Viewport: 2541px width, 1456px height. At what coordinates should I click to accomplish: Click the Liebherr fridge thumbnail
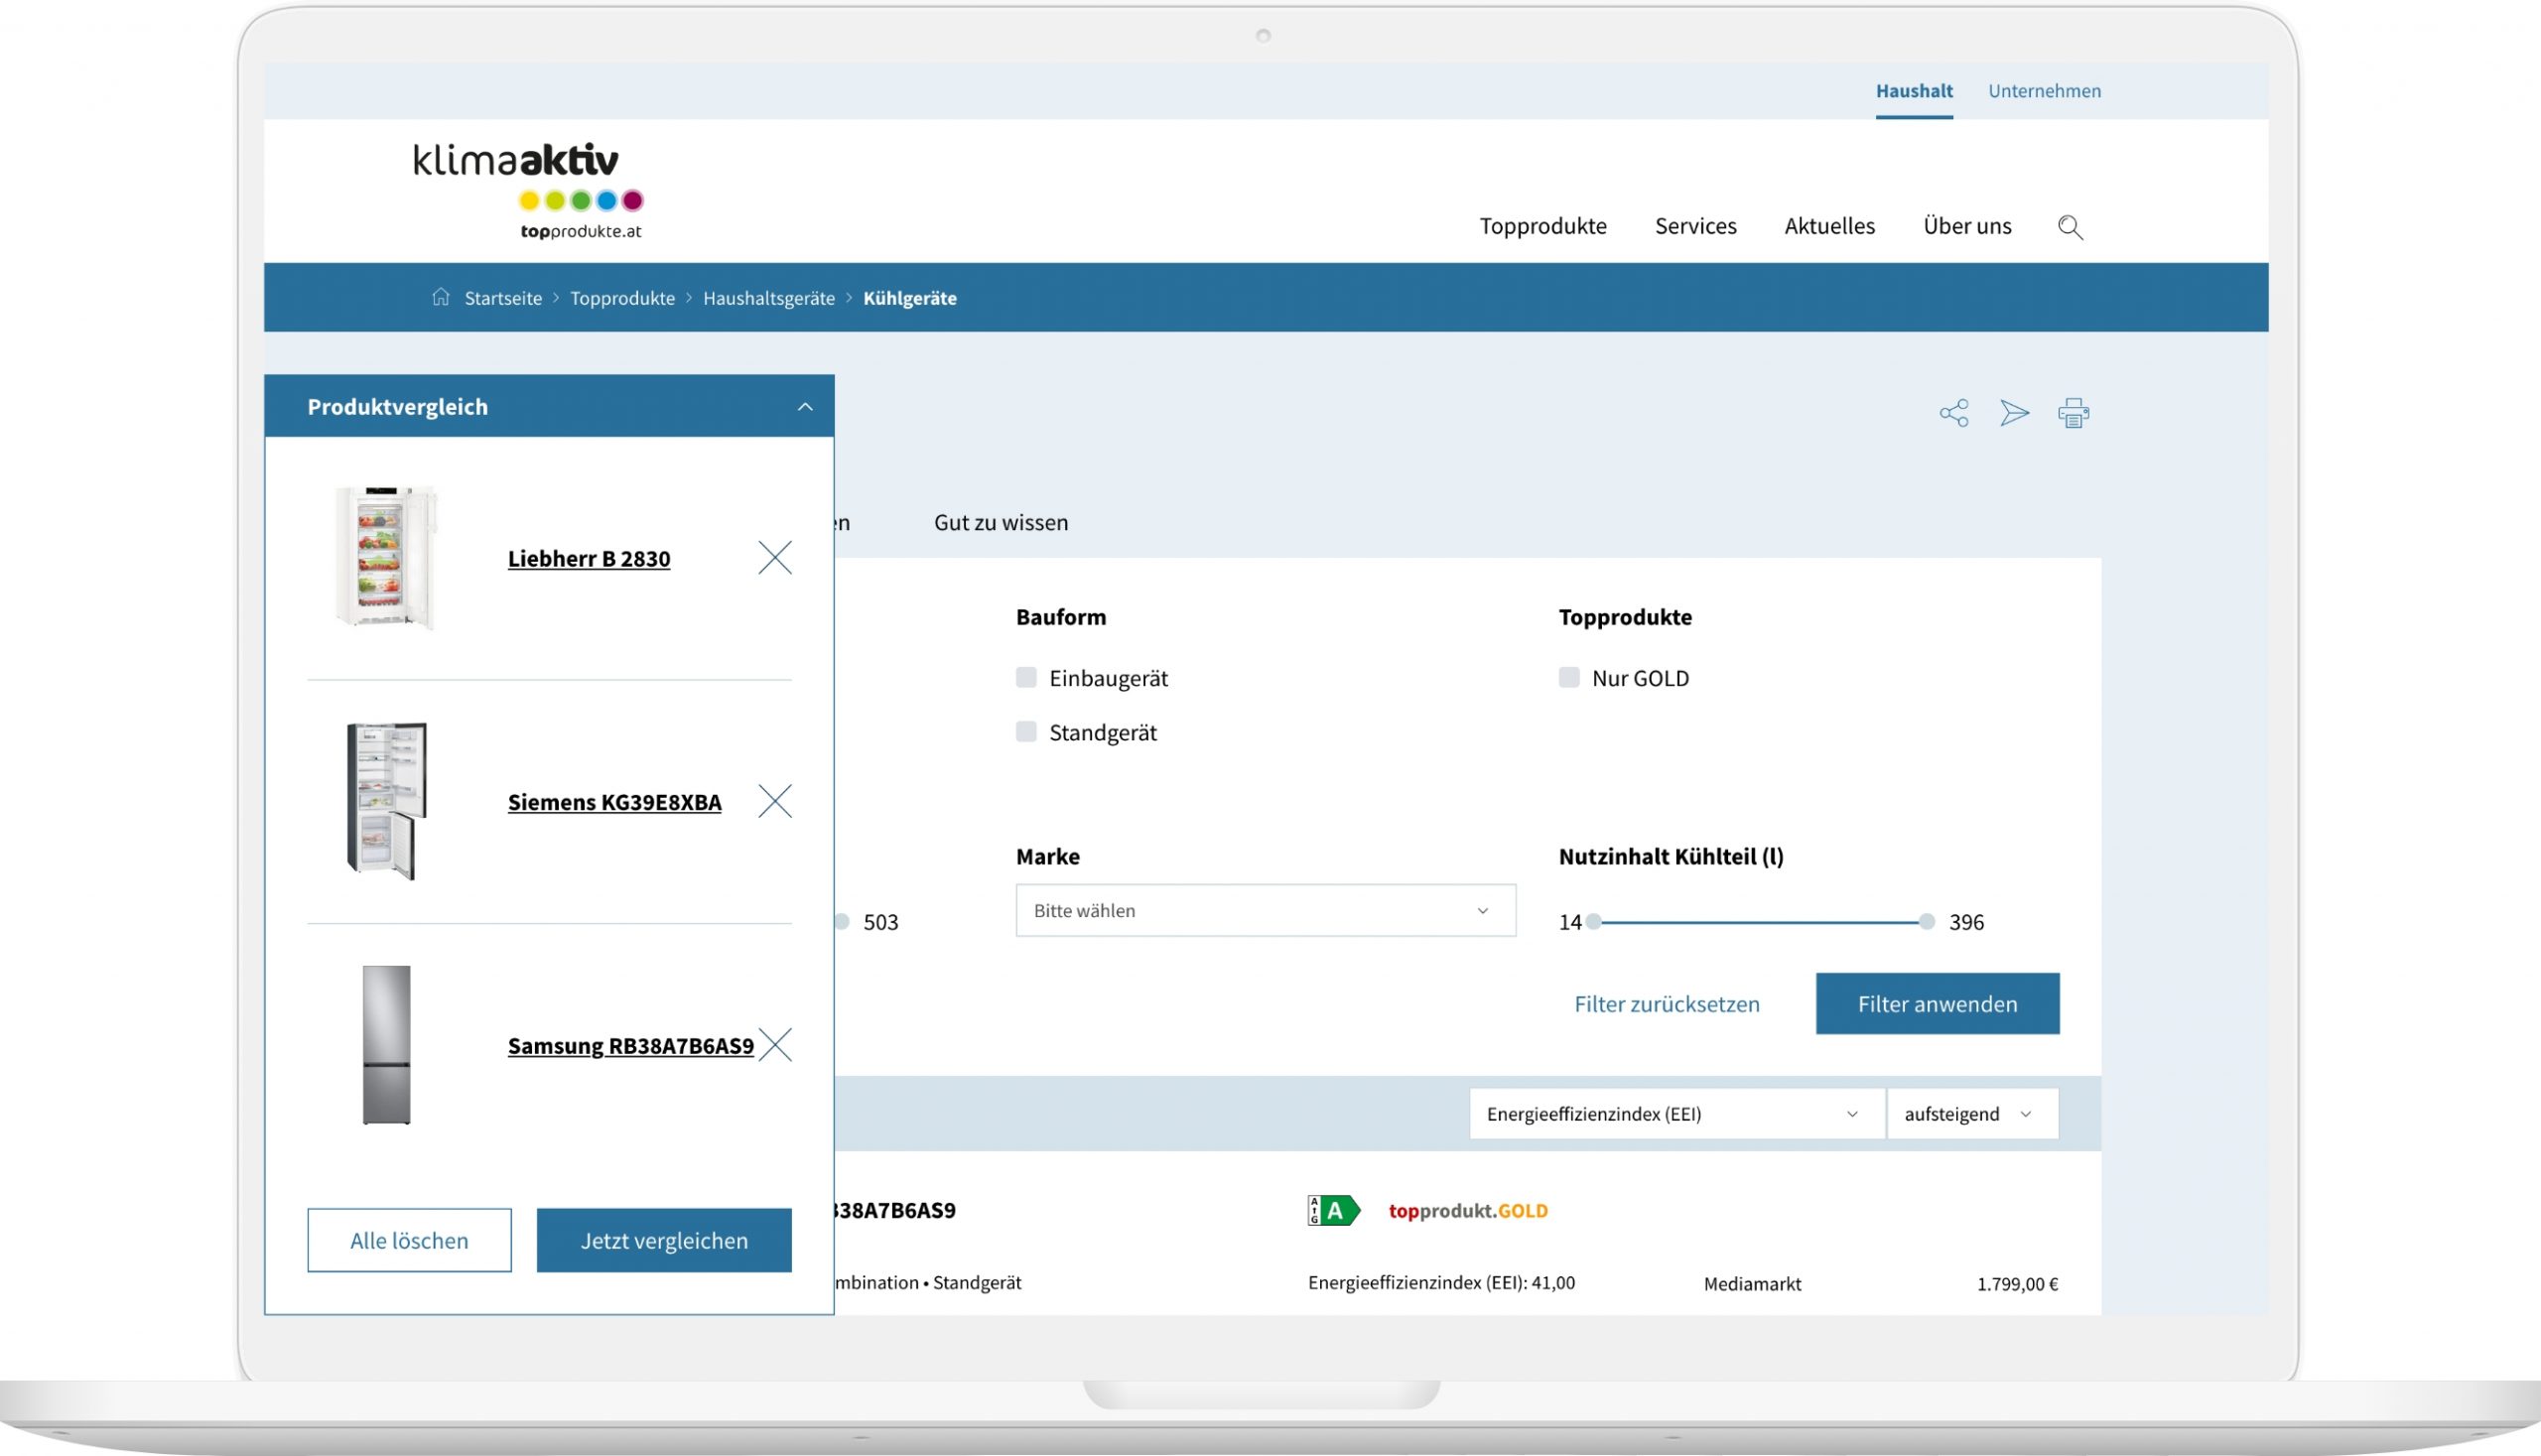coord(386,558)
